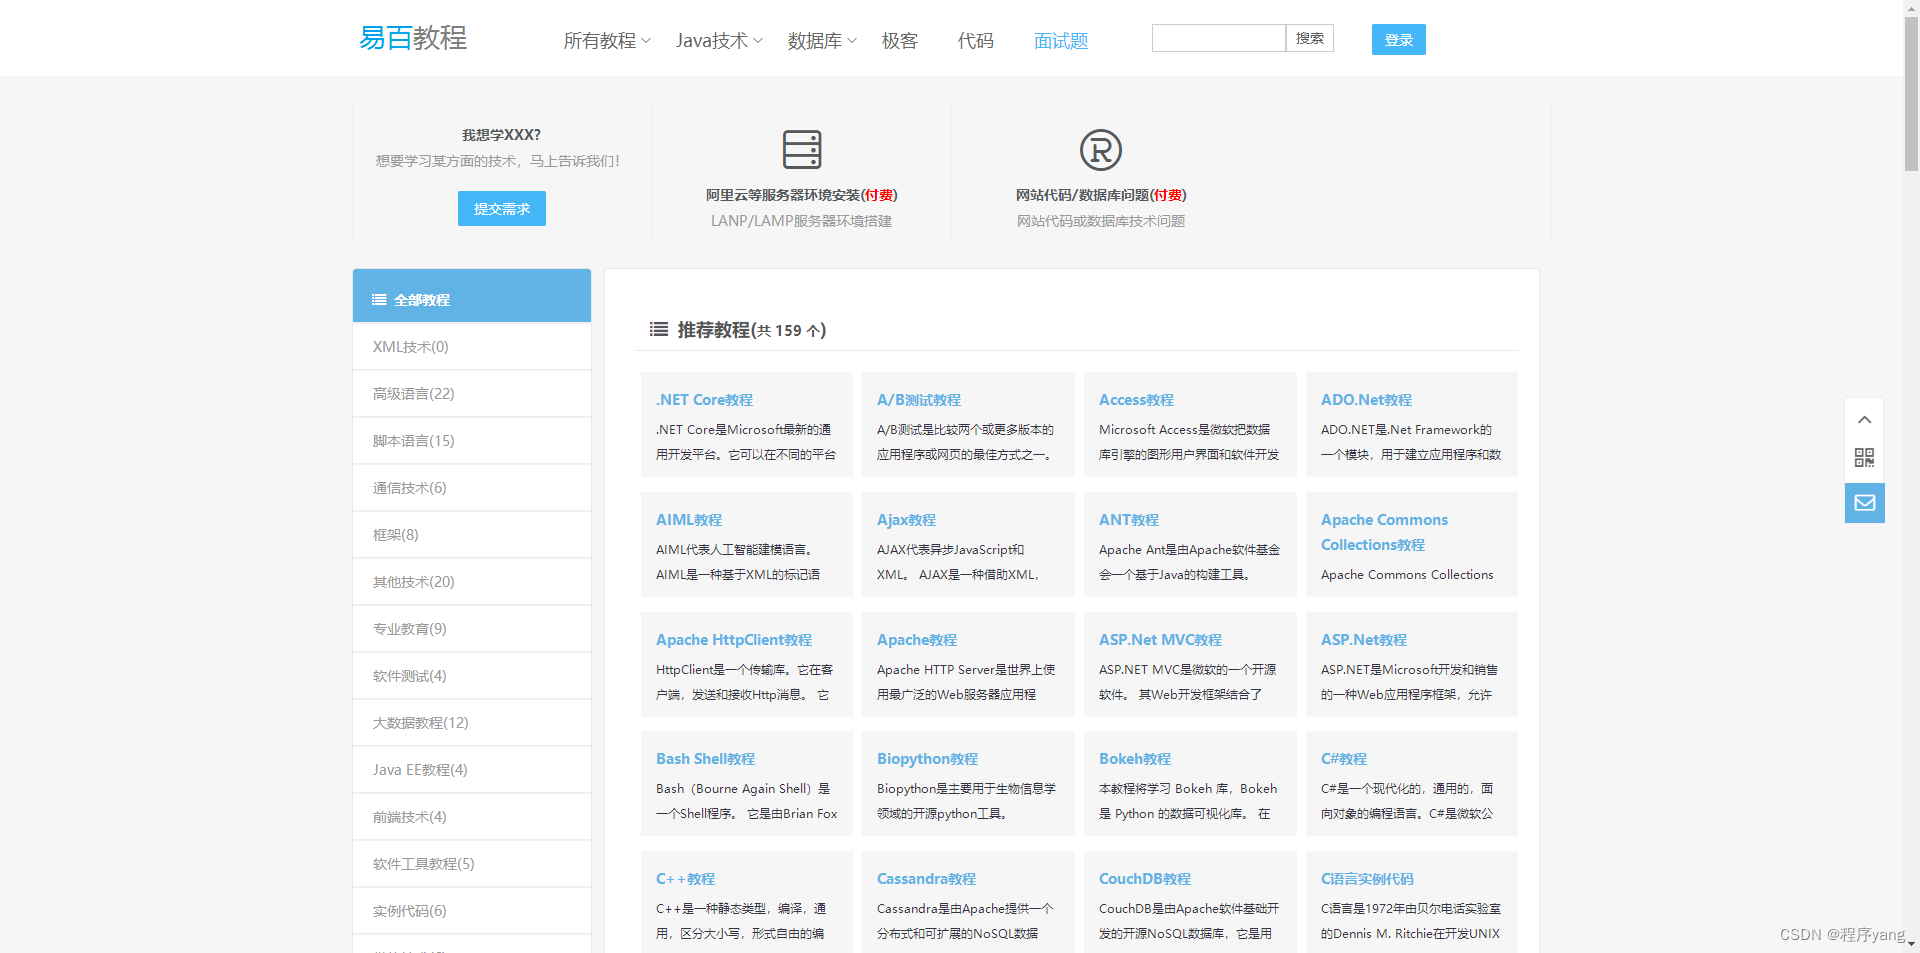Open the C语言实例代码 tutorial
Image resolution: width=1920 pixels, height=953 pixels.
tap(1367, 879)
